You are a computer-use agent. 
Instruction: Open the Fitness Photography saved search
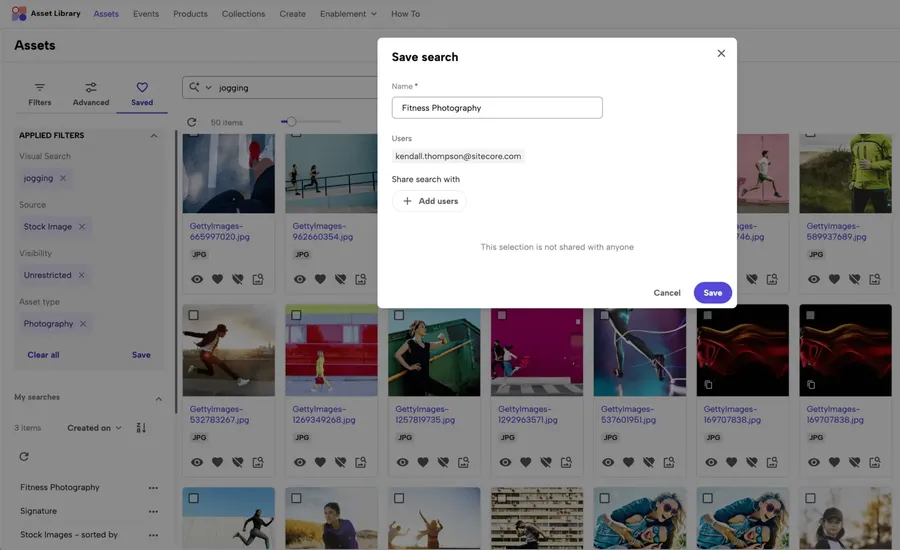[60, 487]
